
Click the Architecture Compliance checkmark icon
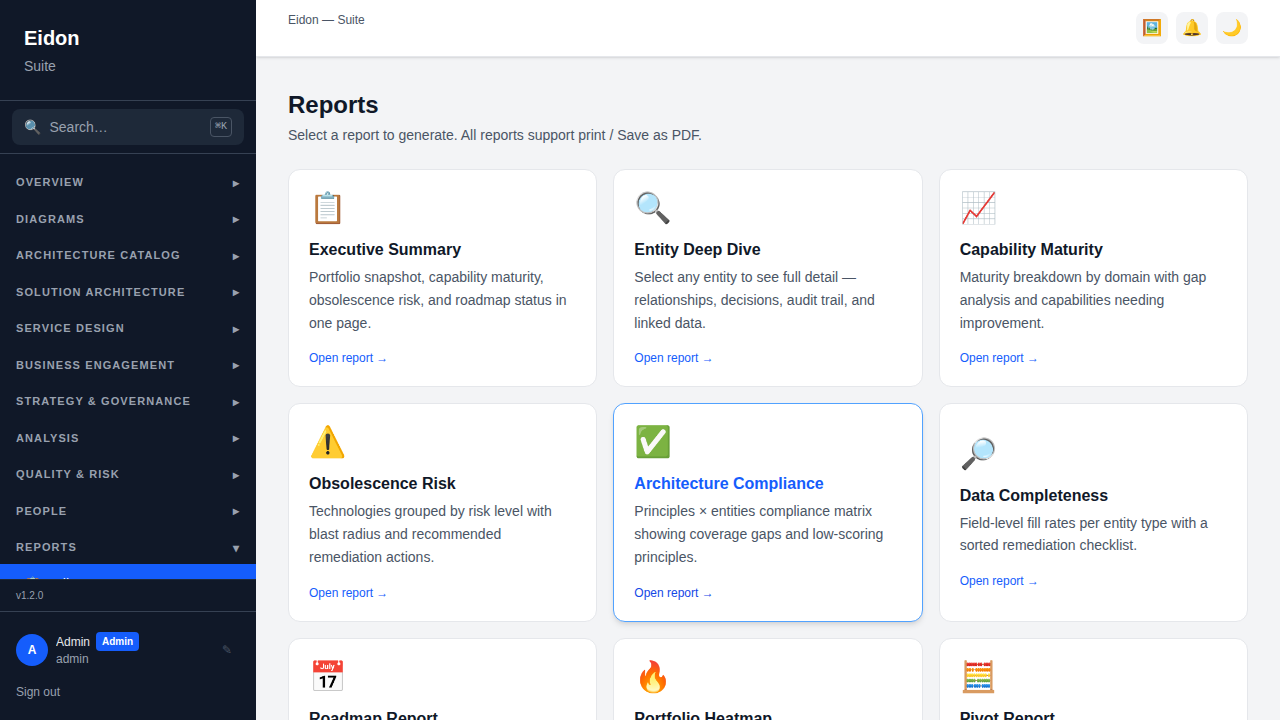(652, 442)
